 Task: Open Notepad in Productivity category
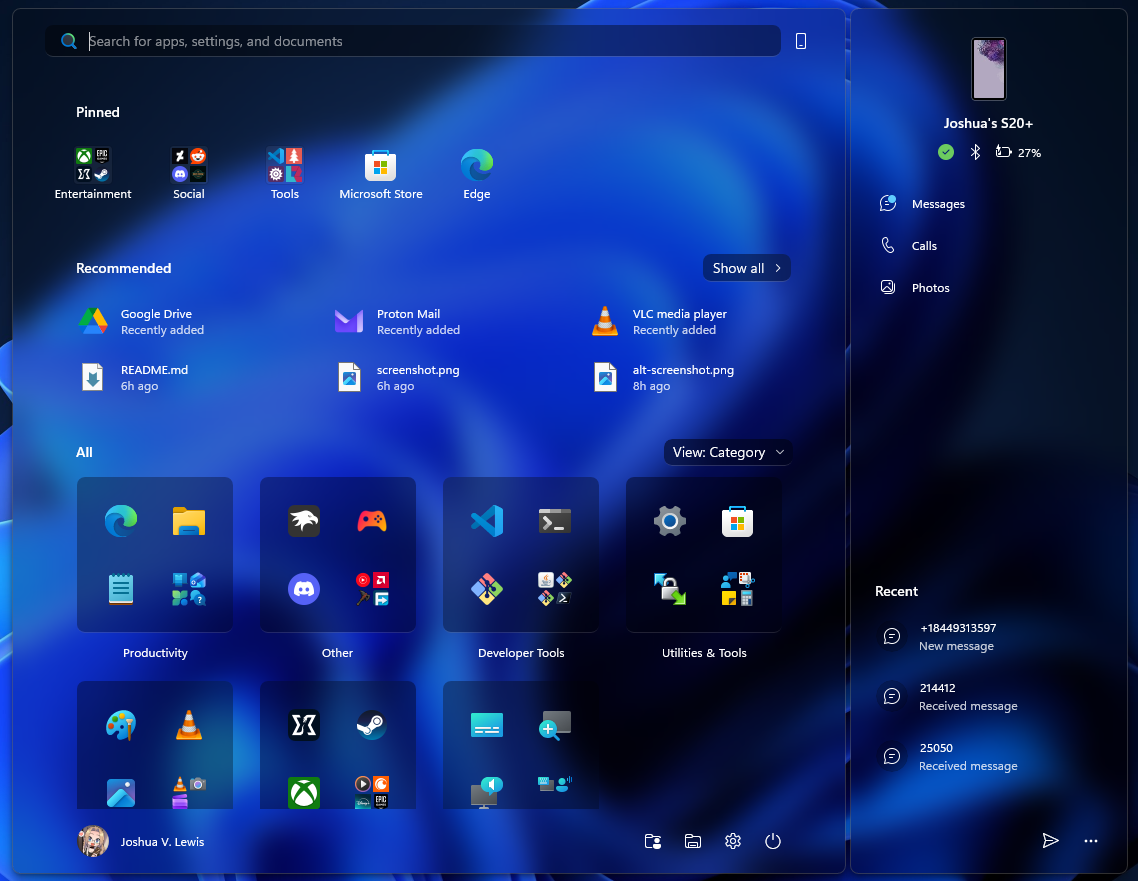(120, 589)
